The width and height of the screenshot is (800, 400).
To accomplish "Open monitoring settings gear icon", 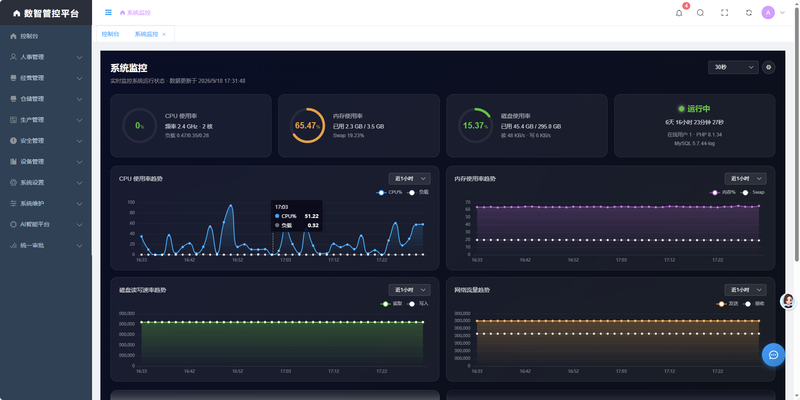I will (x=768, y=67).
